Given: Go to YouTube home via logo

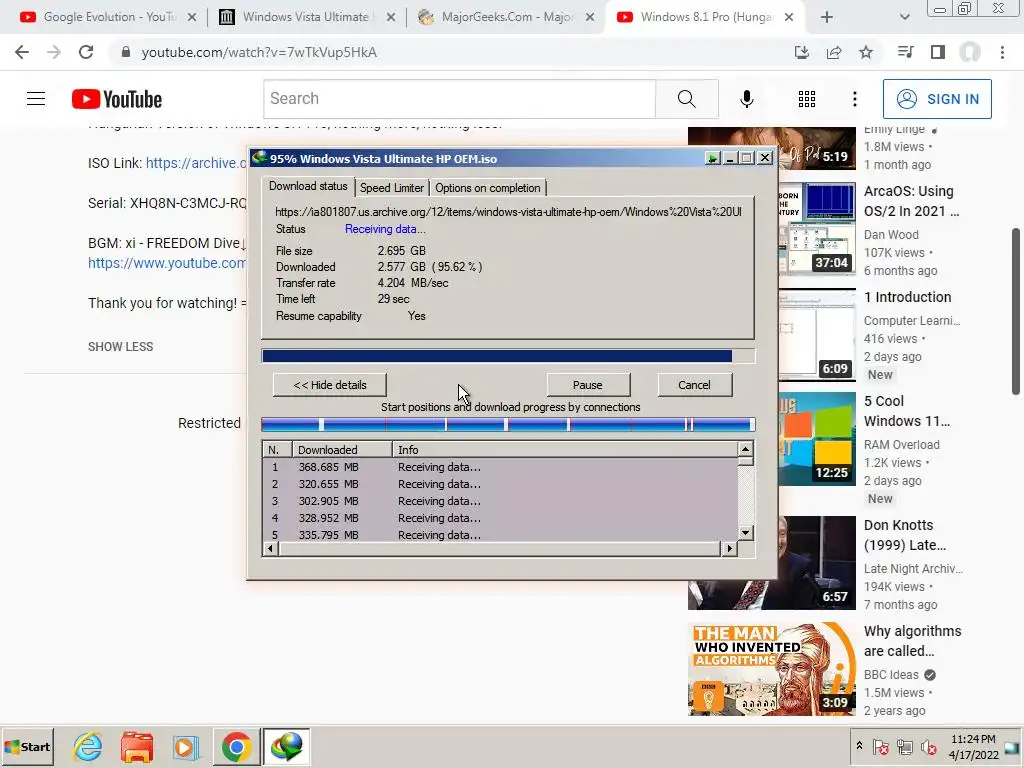Looking at the screenshot, I should (117, 99).
